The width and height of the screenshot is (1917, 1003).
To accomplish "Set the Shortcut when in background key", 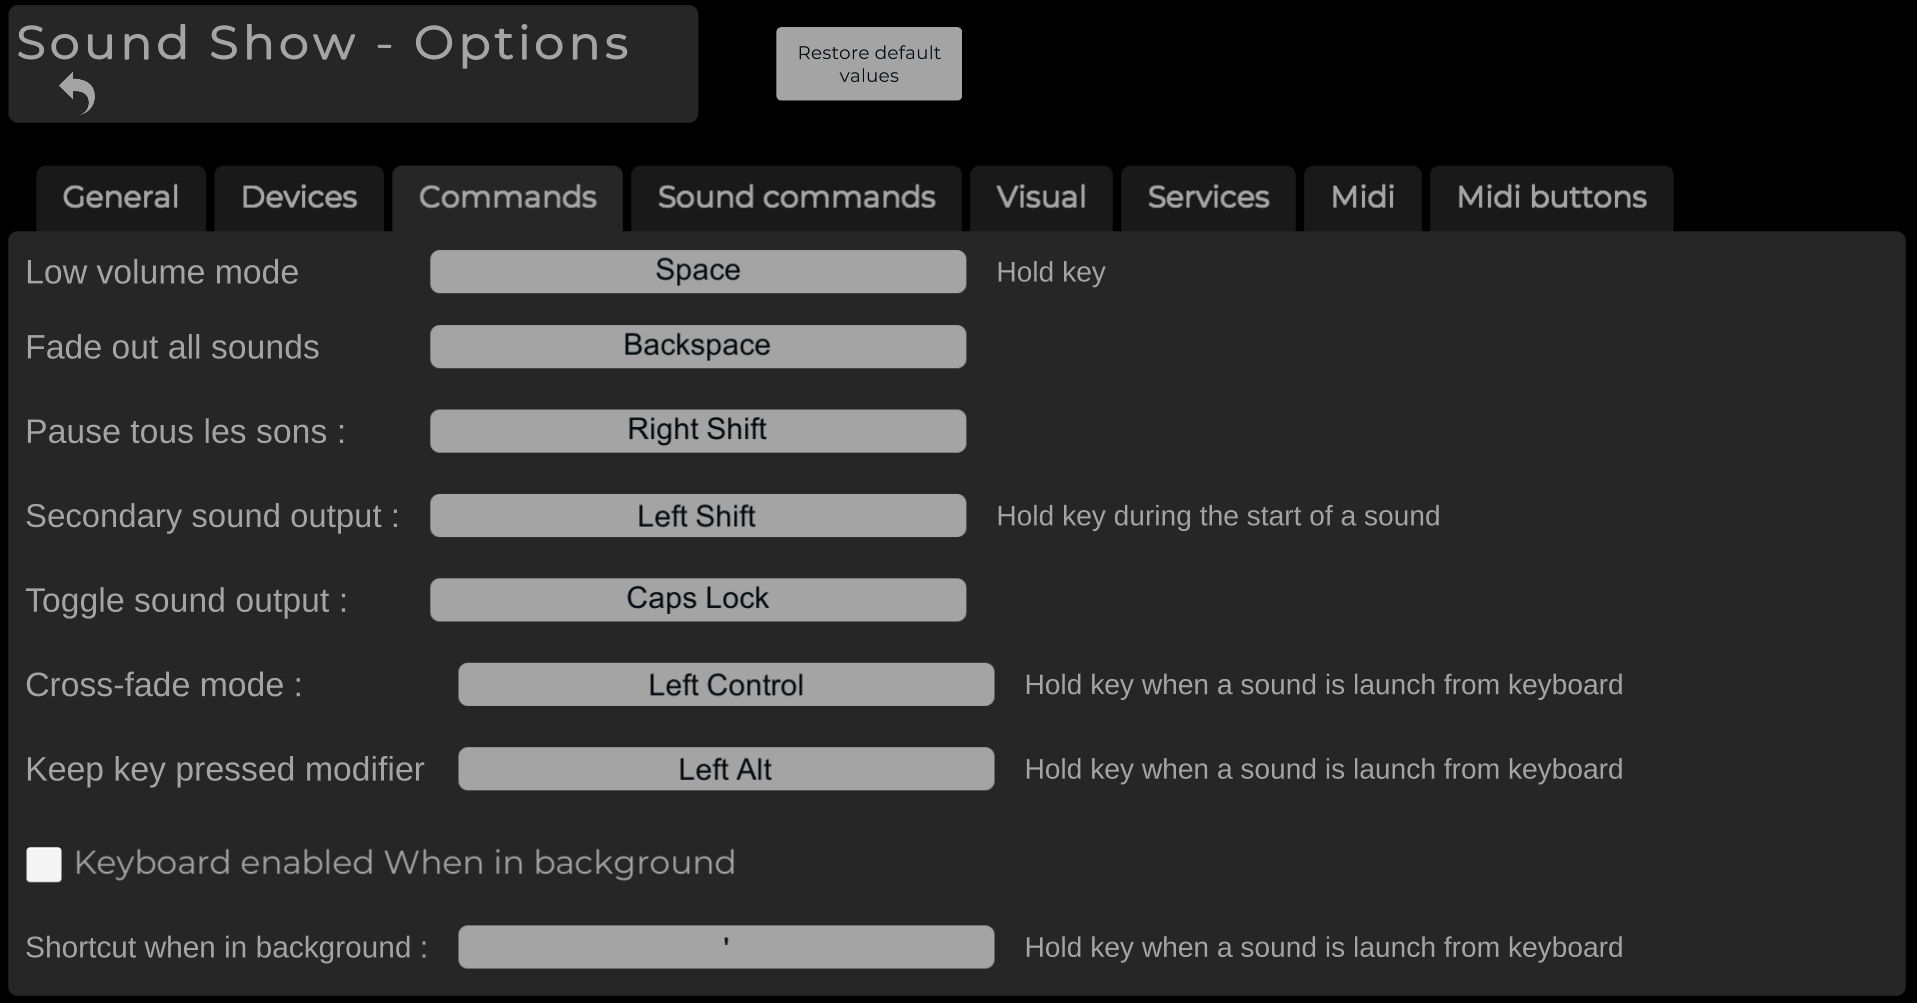I will point(726,947).
